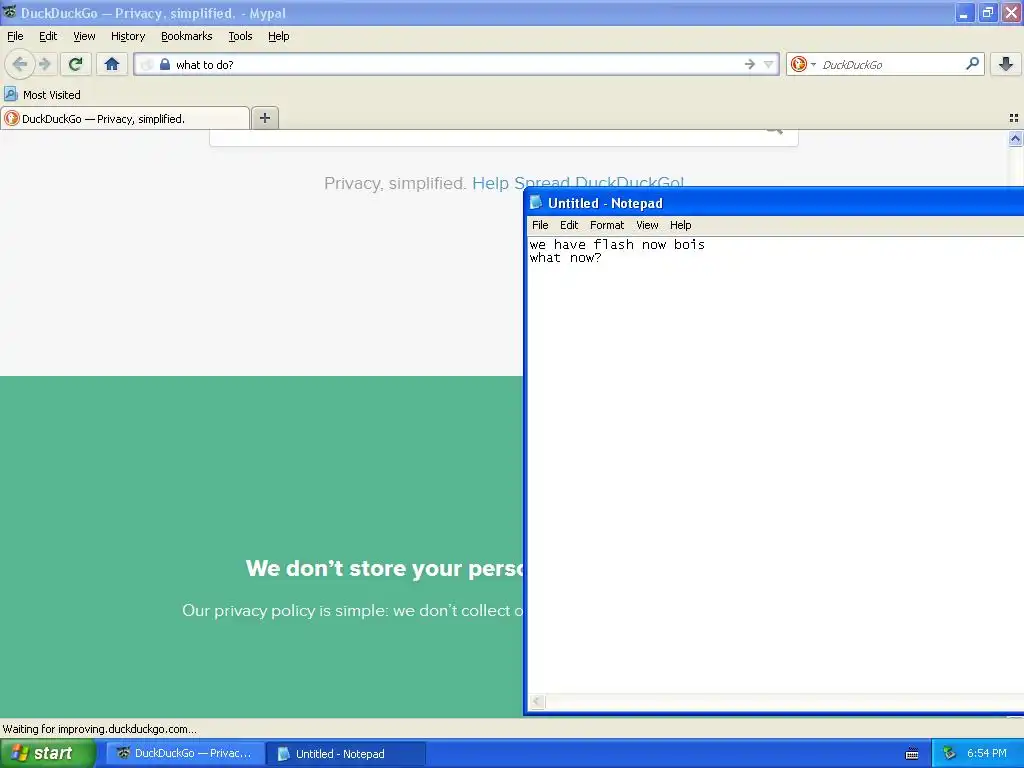
Task: Click the 6:54 PM system clock
Action: pos(987,753)
